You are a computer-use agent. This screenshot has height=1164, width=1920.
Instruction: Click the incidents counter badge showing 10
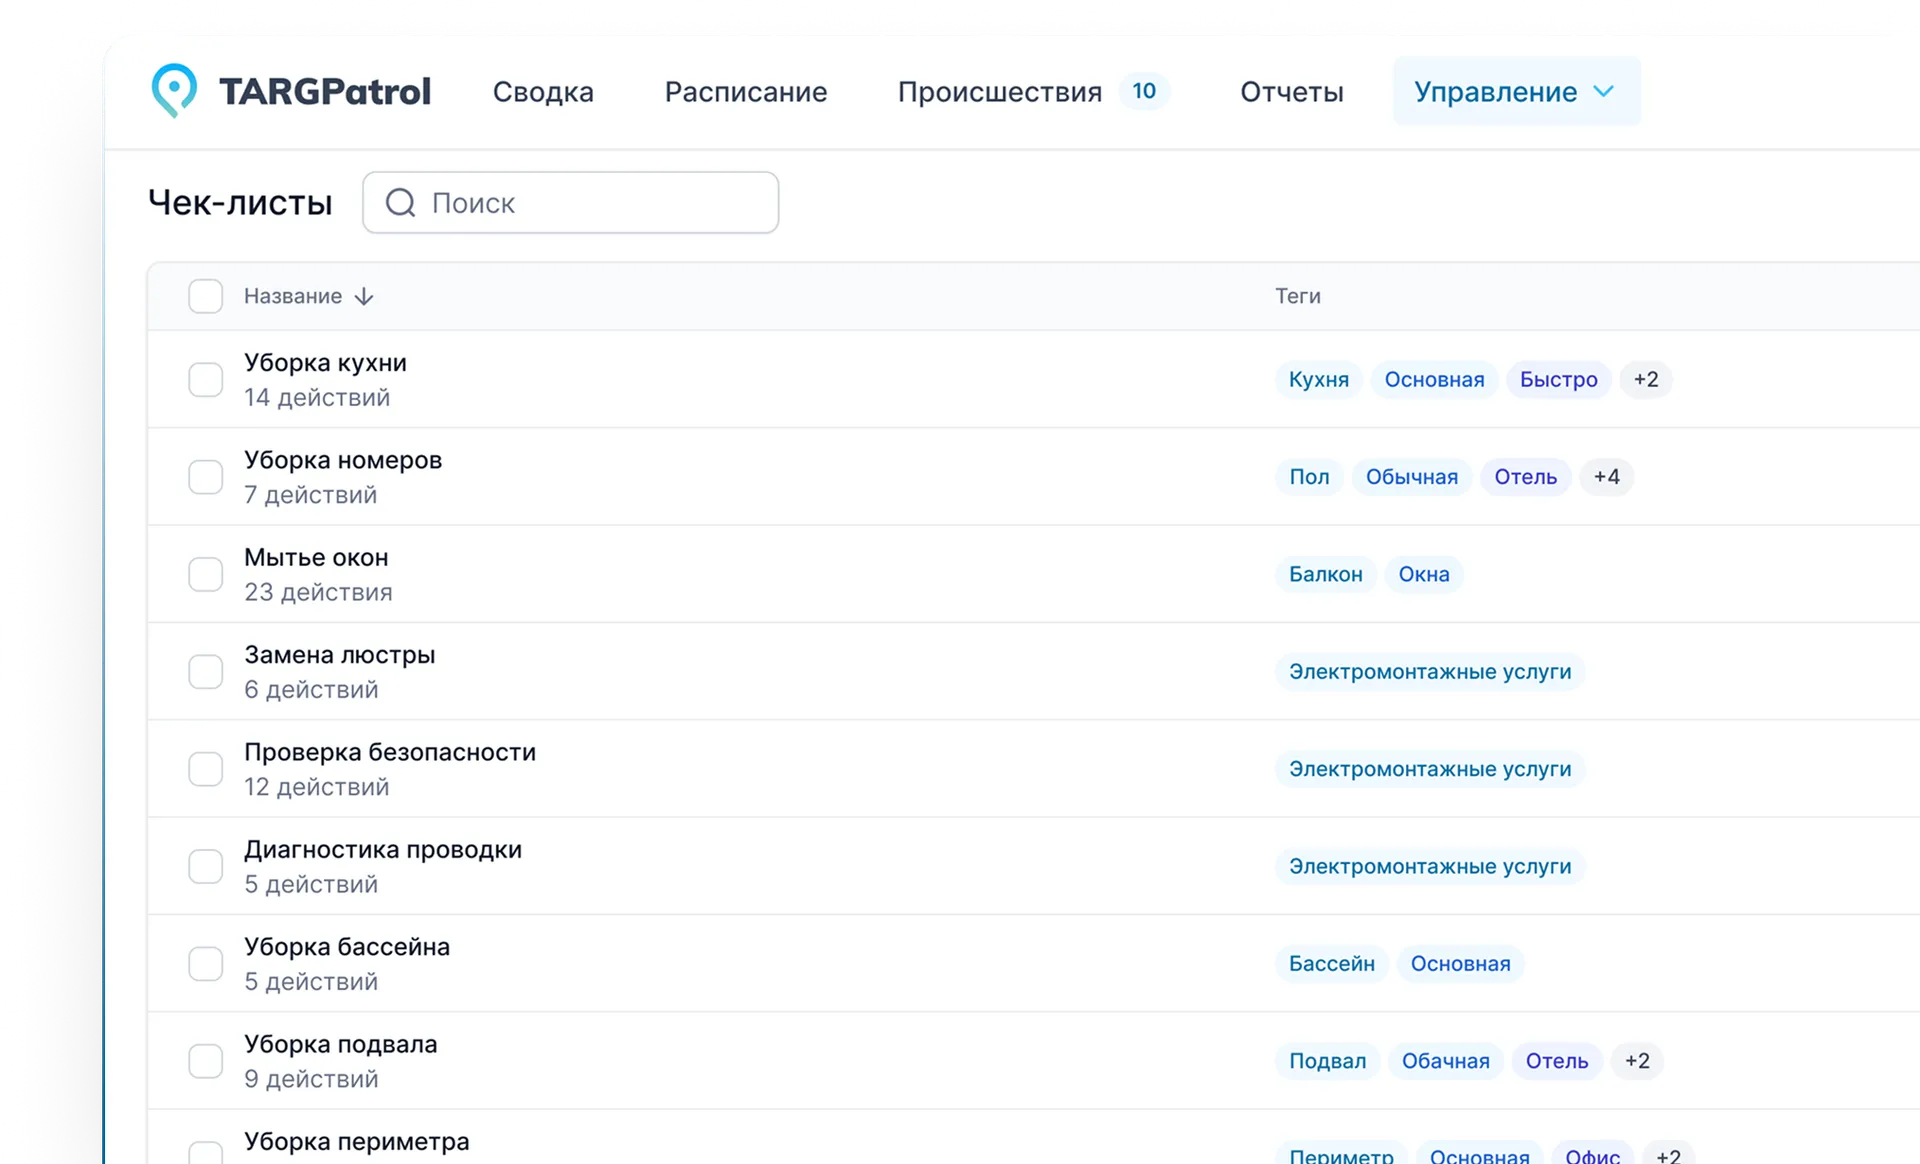[x=1143, y=91]
